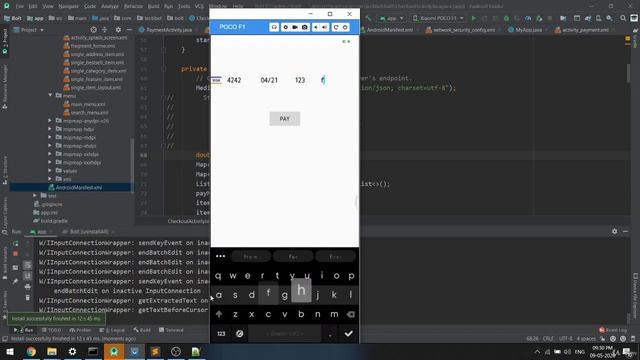
Task: Open Chrome from the Windows taskbar
Action: point(31,351)
